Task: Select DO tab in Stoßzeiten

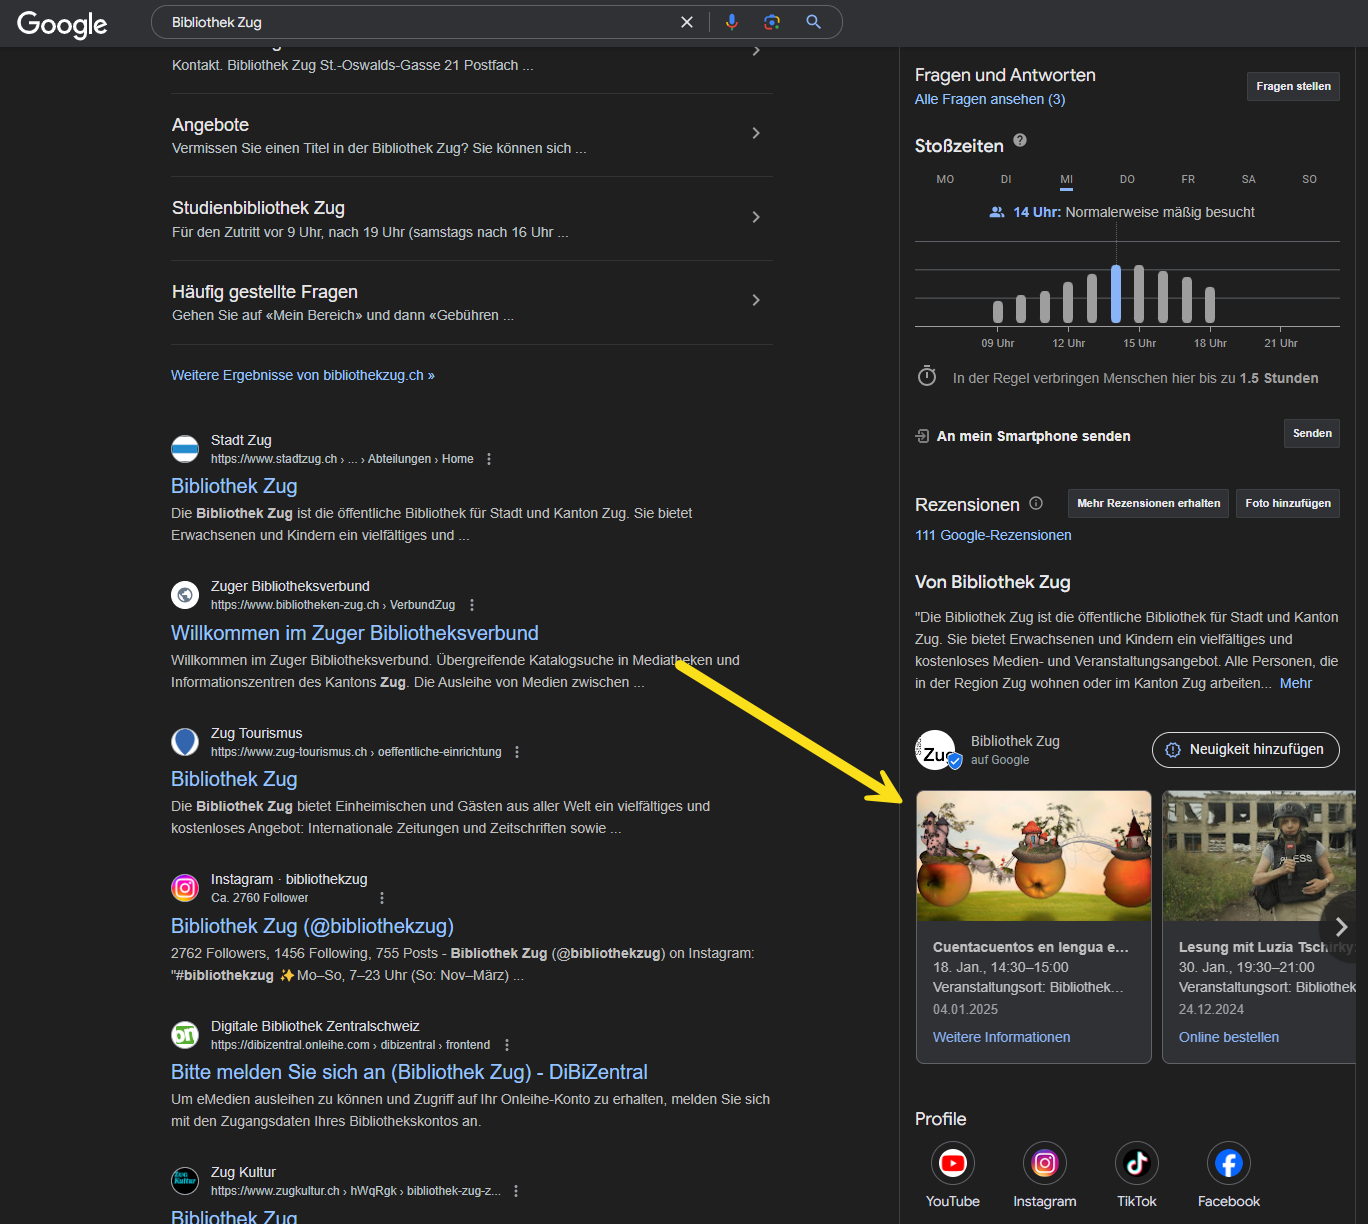Action: point(1127,179)
